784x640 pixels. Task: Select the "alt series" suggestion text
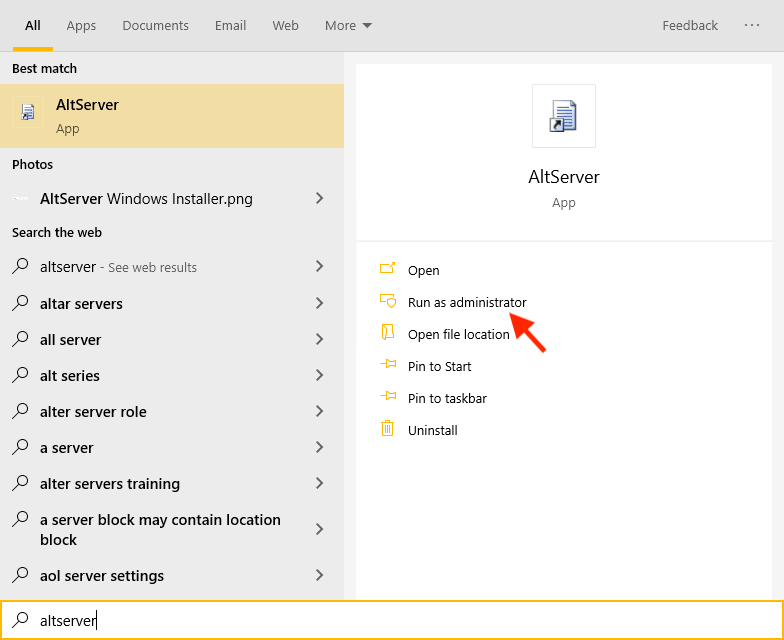point(70,376)
